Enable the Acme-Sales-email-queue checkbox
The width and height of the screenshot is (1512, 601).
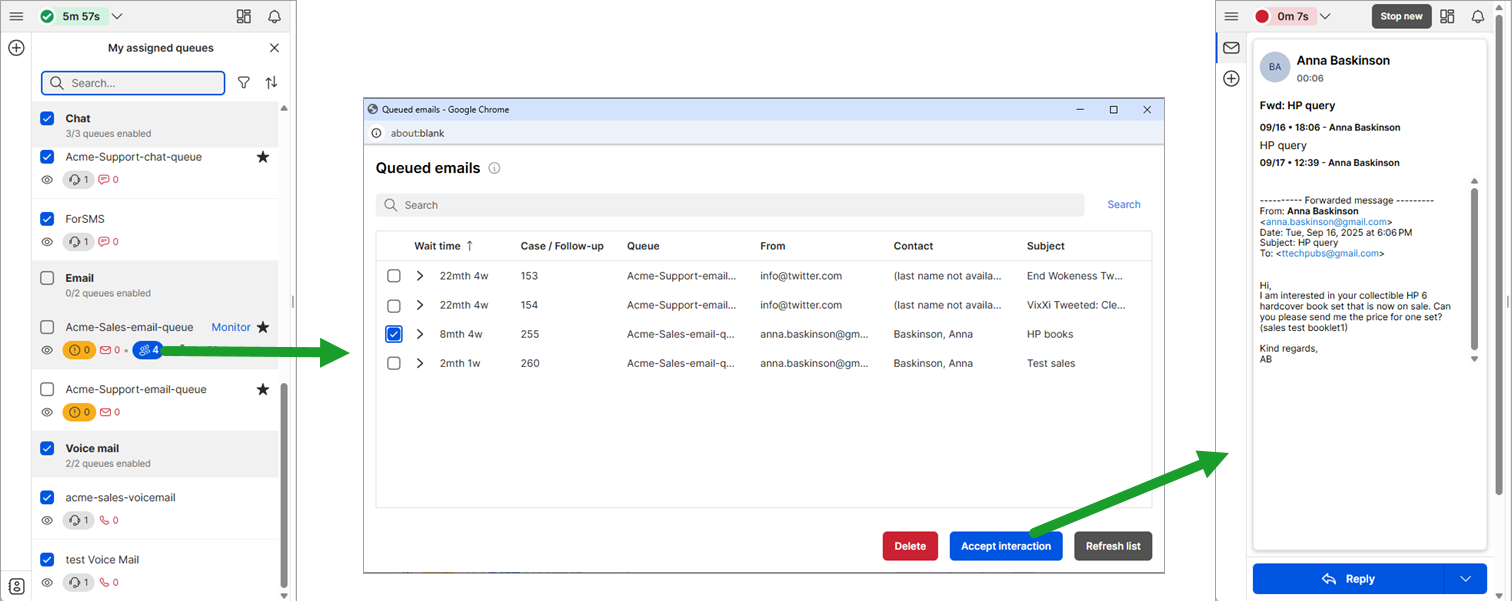coord(47,327)
